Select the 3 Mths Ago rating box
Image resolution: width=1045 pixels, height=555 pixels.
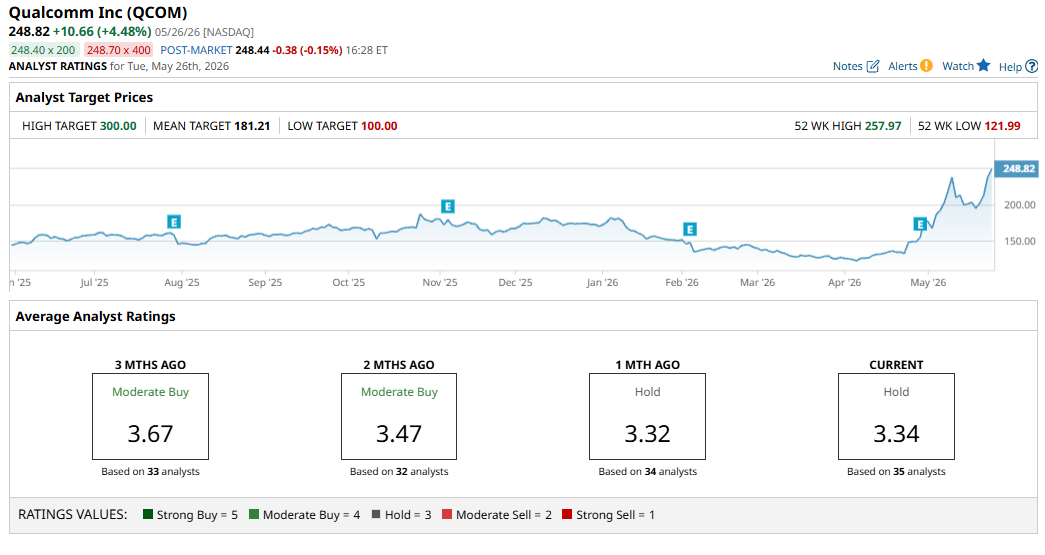[x=150, y=416]
